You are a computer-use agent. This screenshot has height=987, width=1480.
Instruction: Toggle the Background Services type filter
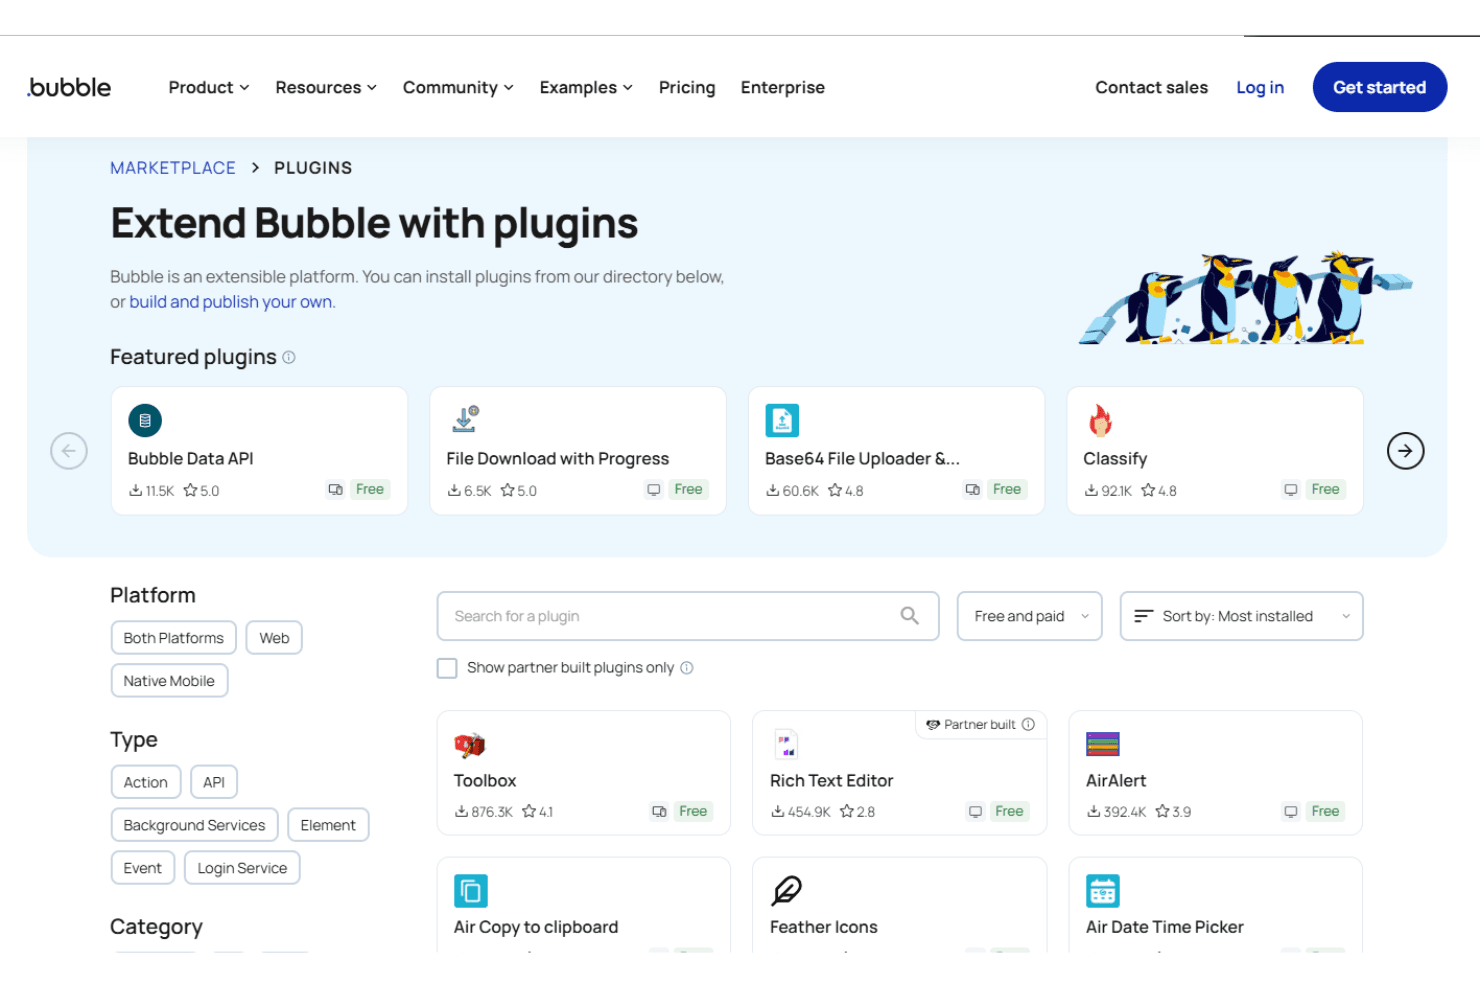(195, 825)
